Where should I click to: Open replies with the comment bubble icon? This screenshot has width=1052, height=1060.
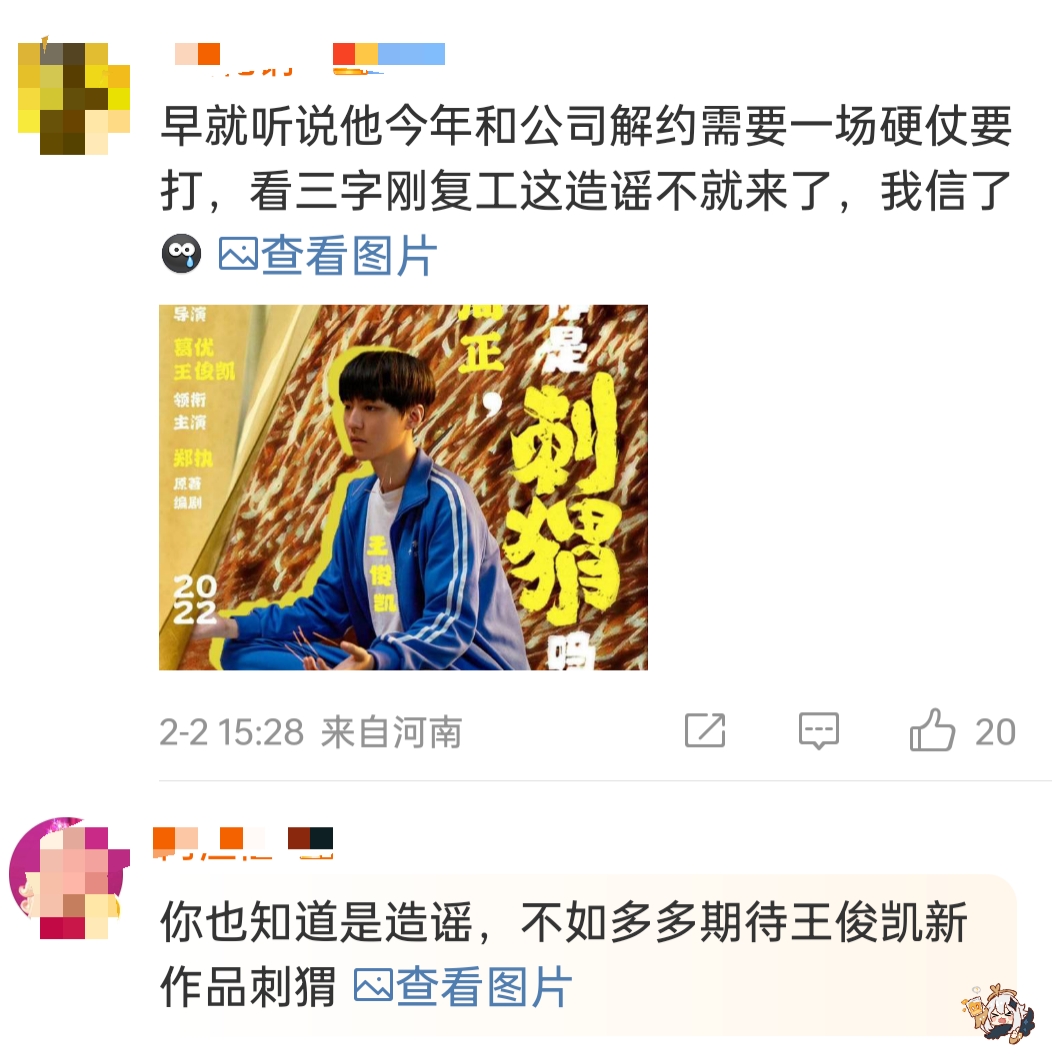[x=819, y=731]
